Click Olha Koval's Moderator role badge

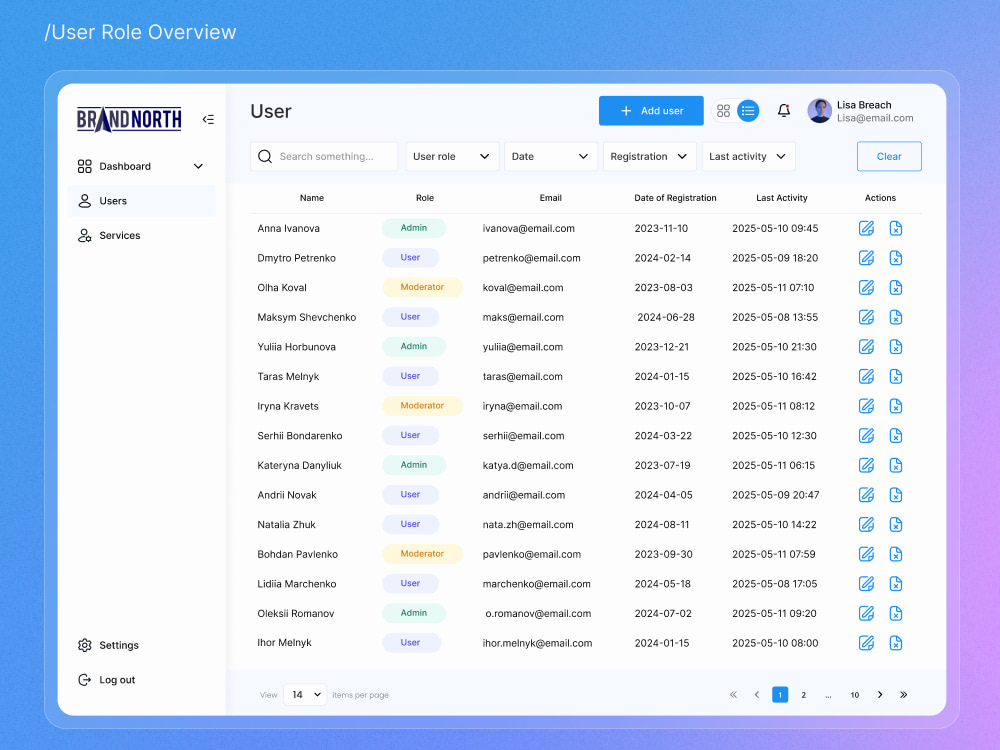(422, 287)
